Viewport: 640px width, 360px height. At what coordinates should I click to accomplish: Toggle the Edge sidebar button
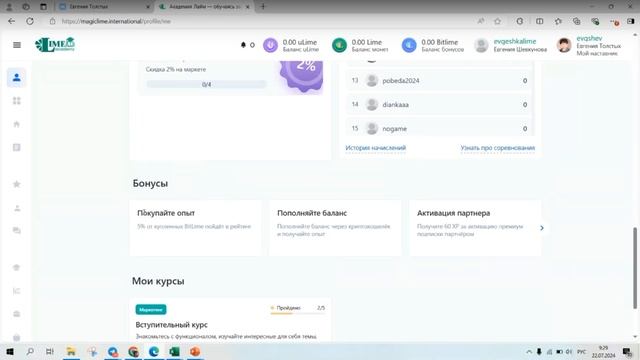pos(631,21)
